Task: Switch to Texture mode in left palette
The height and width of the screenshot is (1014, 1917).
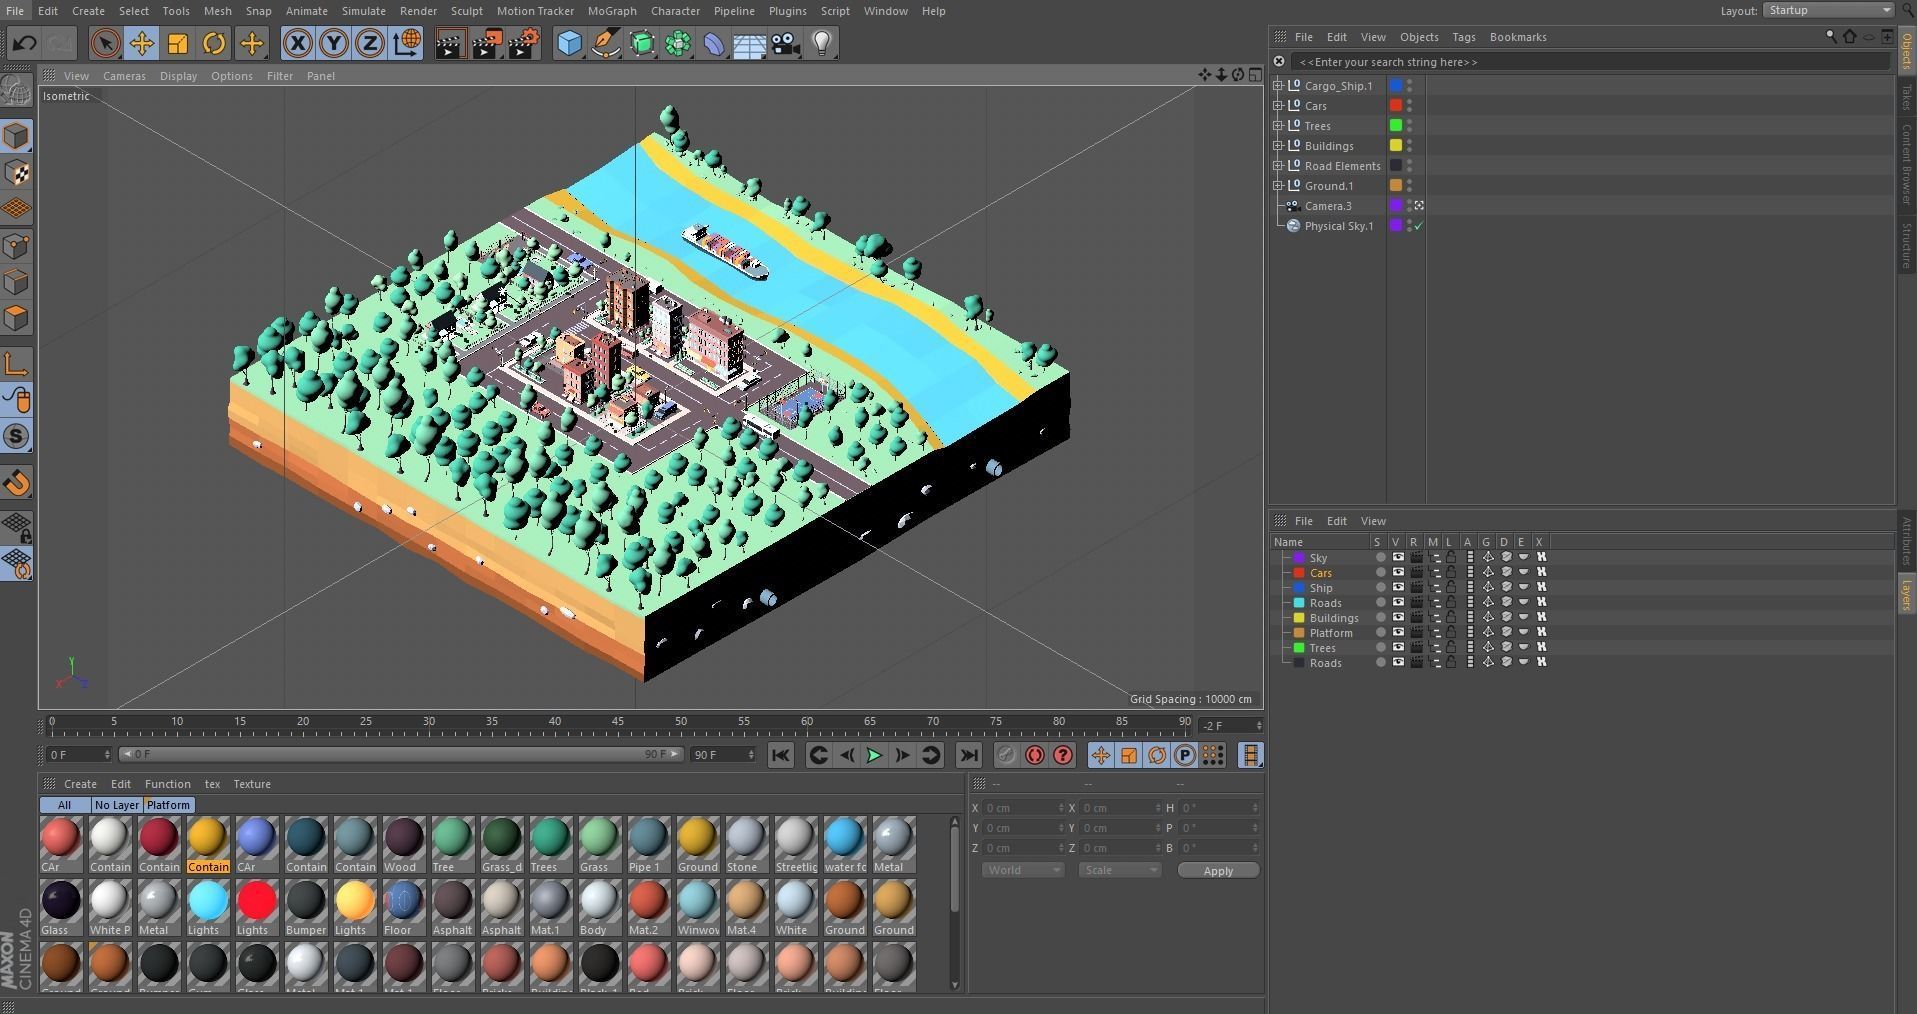Action: 17,173
